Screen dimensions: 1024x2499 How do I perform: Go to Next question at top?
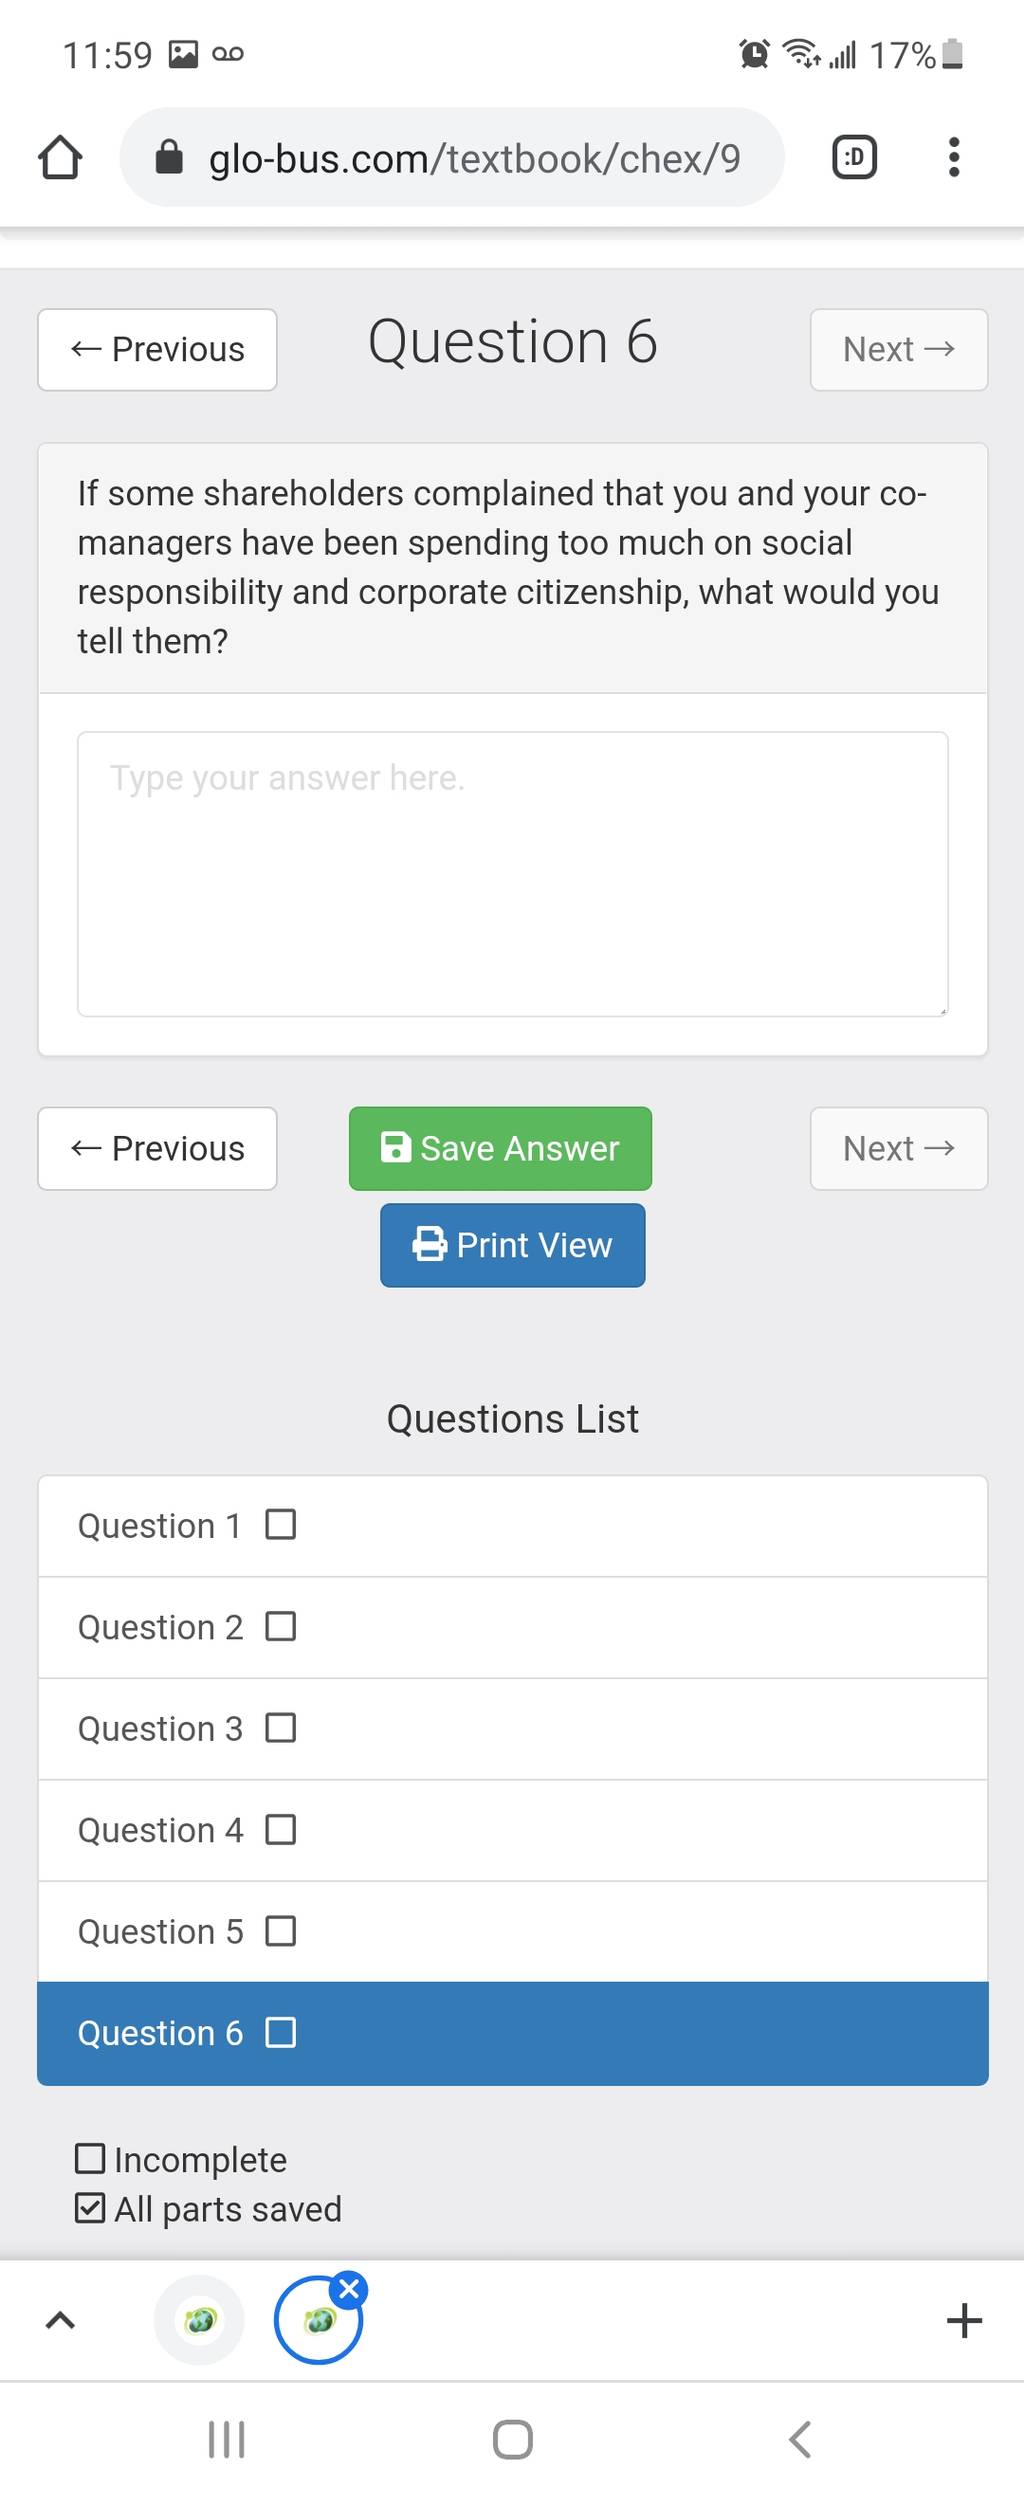pyautogui.click(x=899, y=349)
